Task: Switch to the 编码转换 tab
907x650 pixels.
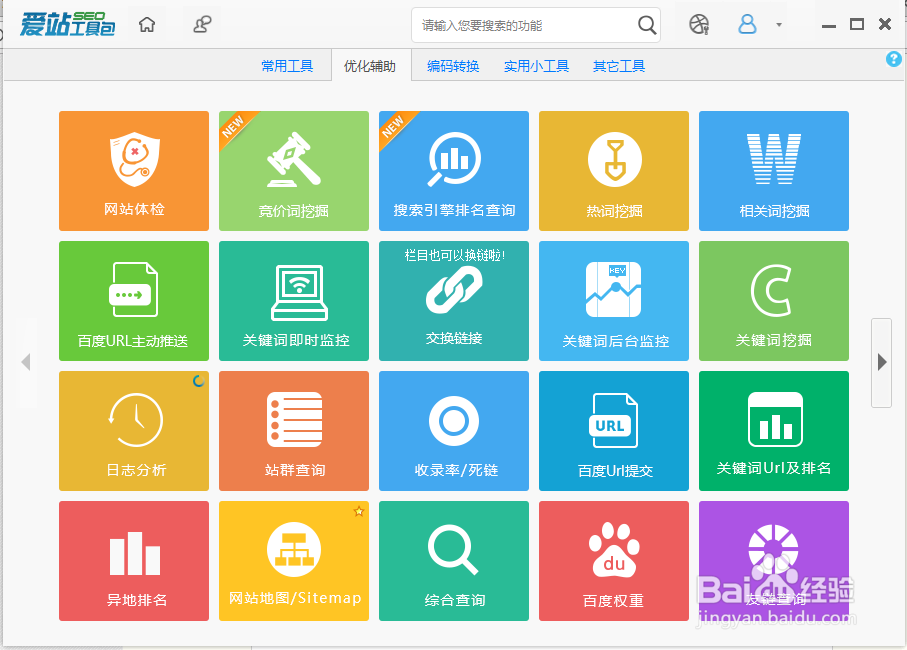Action: coord(453,66)
